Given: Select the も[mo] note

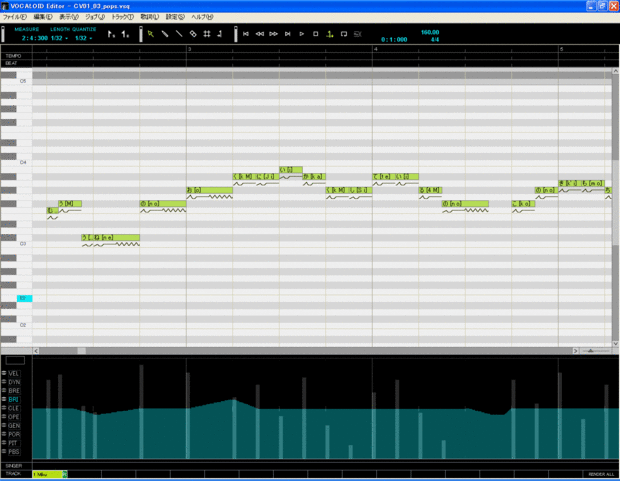Looking at the screenshot, I should coord(593,183).
